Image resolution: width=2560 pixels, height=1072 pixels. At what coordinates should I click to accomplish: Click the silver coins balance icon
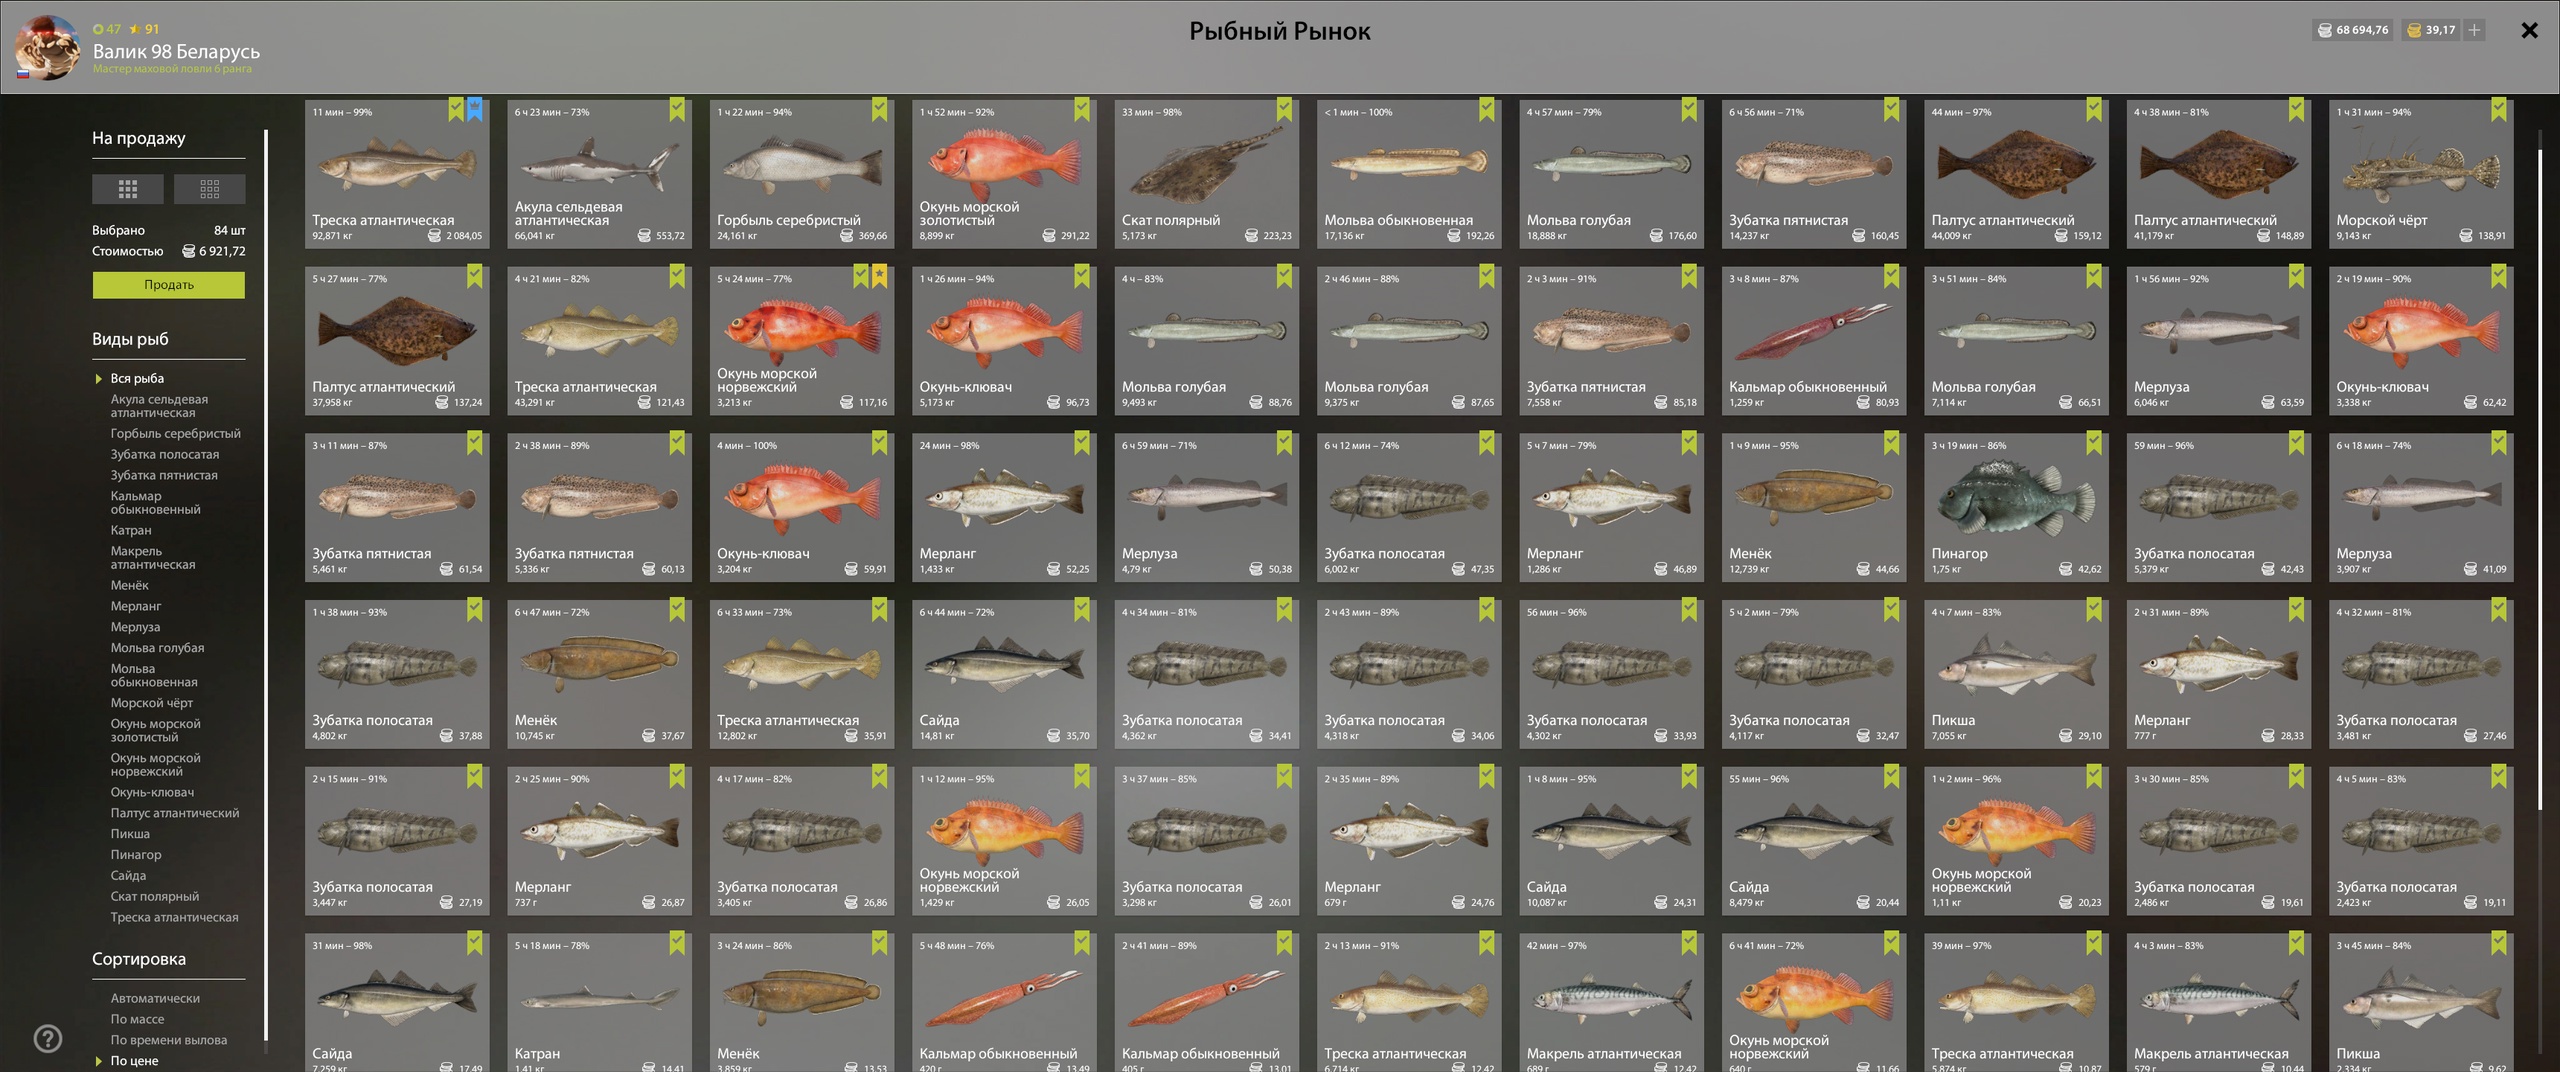[2325, 30]
